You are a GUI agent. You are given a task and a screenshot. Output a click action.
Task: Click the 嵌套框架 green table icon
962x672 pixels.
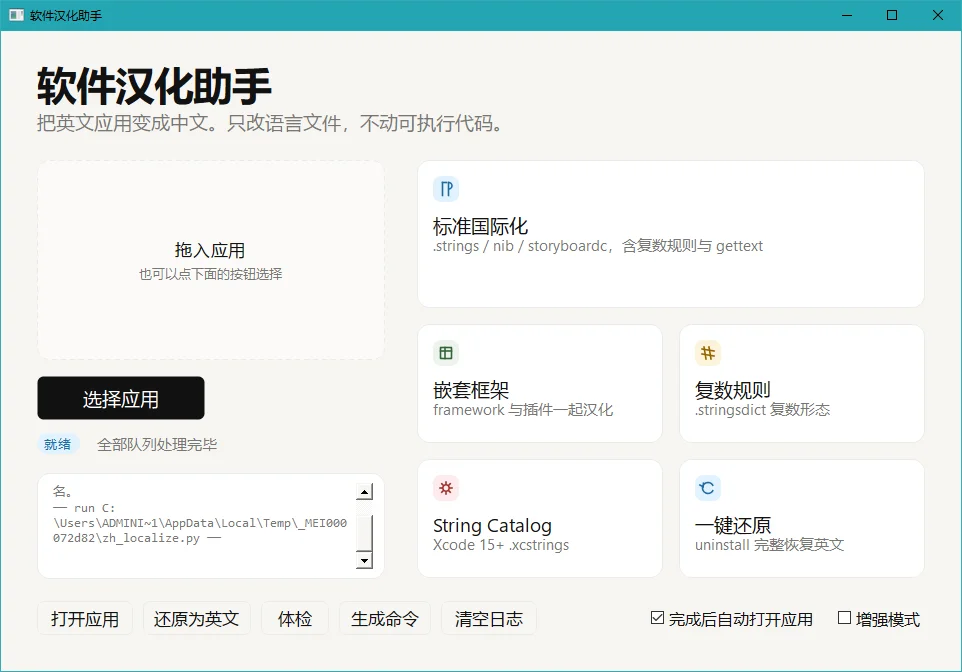[x=446, y=353]
